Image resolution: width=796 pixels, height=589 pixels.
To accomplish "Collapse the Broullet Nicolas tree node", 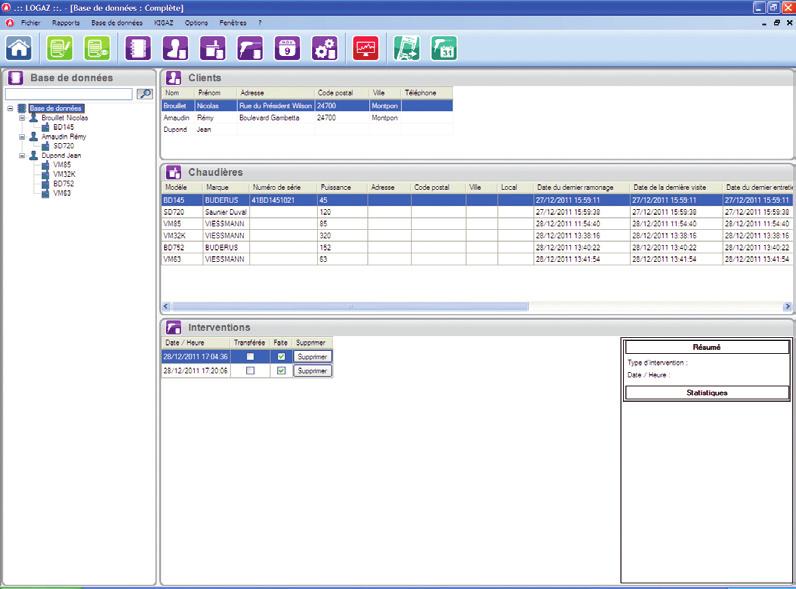I will pos(22,118).
